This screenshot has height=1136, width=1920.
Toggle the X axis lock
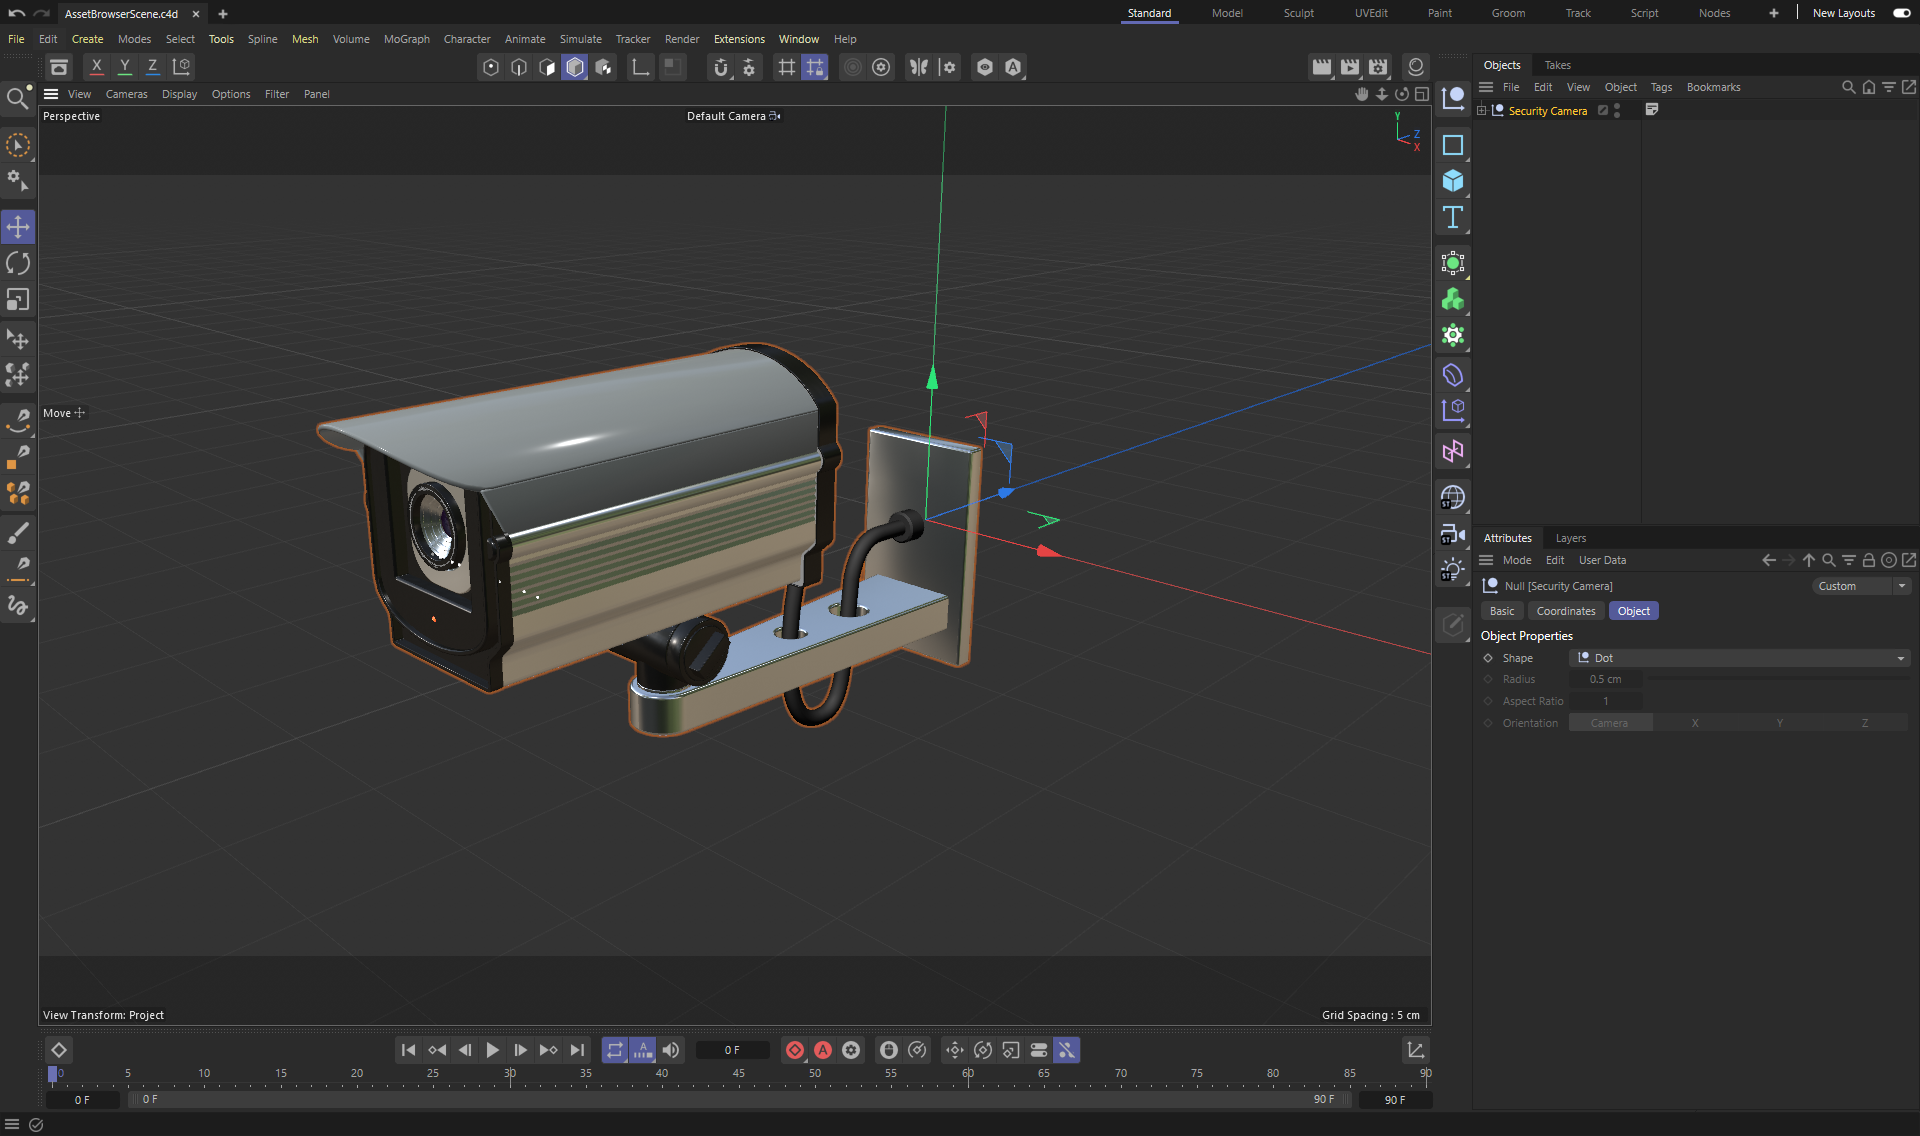coord(96,67)
